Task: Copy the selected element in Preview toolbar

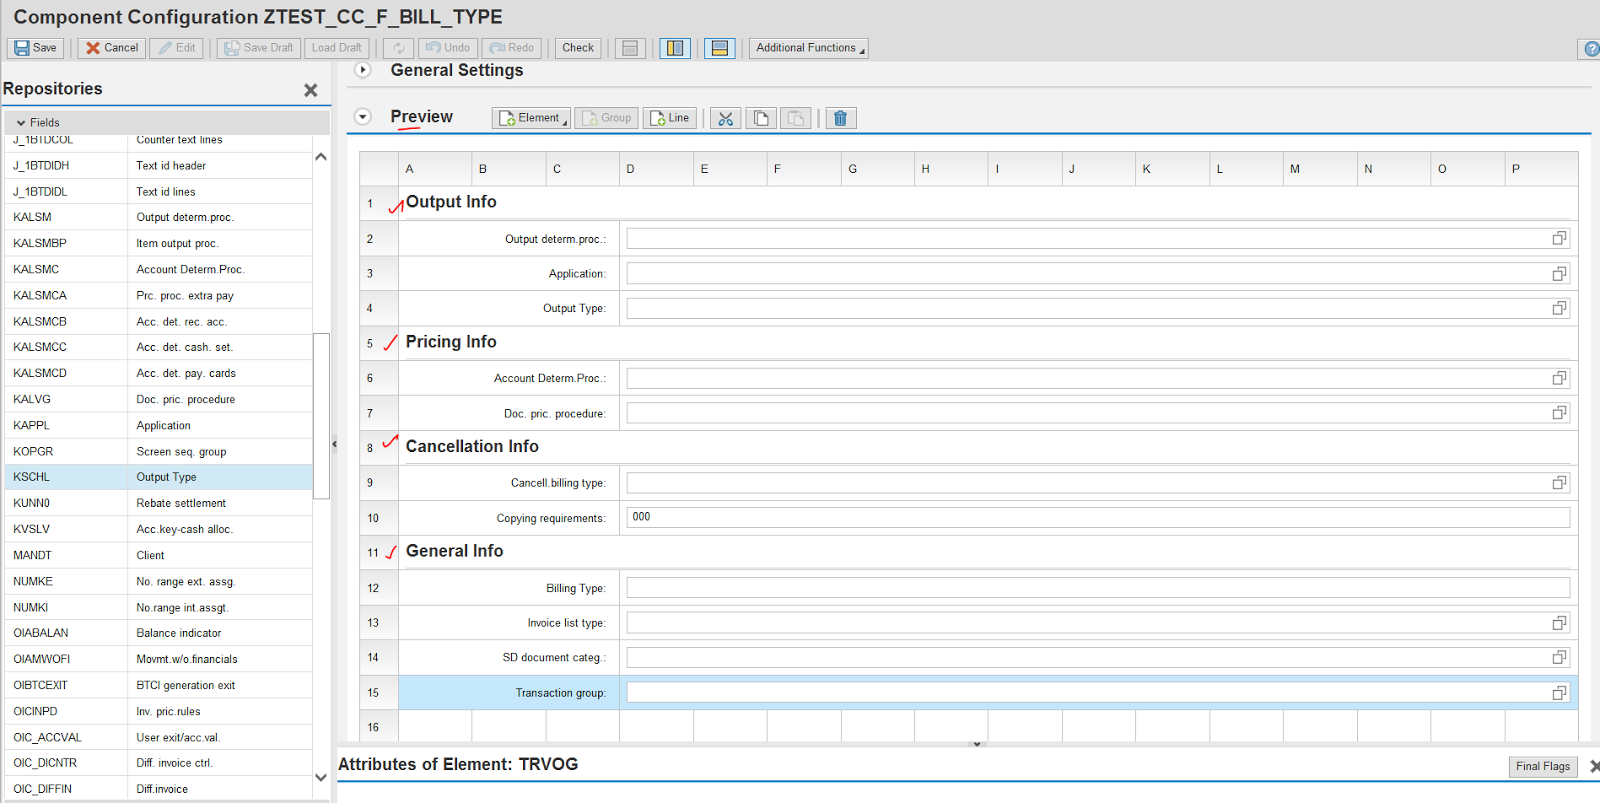Action: [x=761, y=118]
